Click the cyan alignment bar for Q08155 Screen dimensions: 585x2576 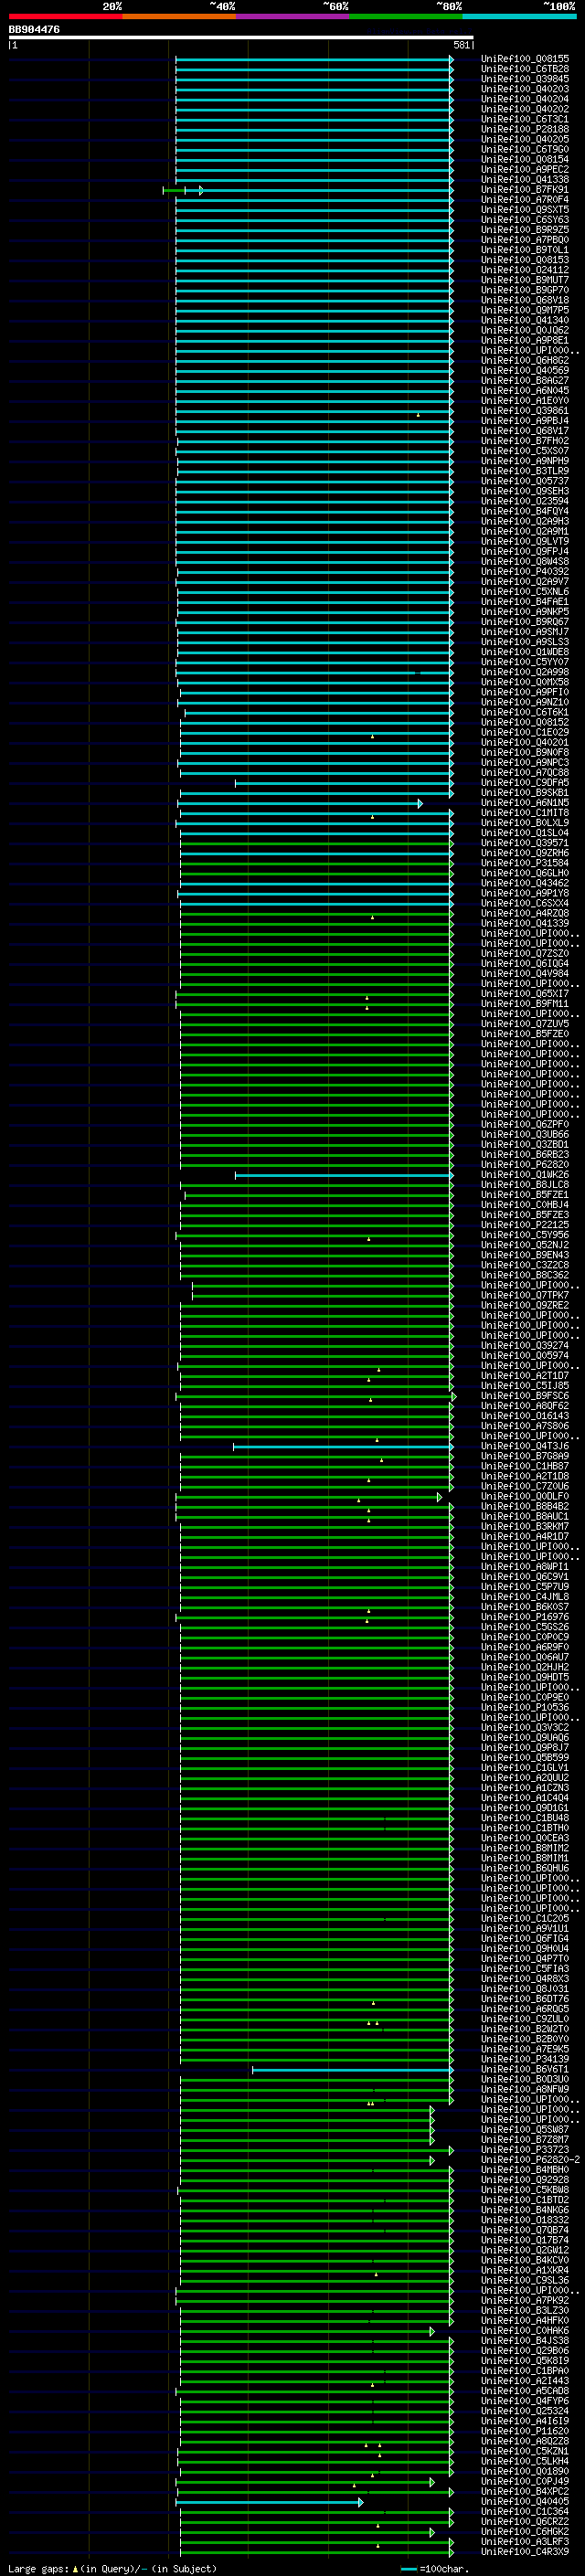tap(314, 59)
